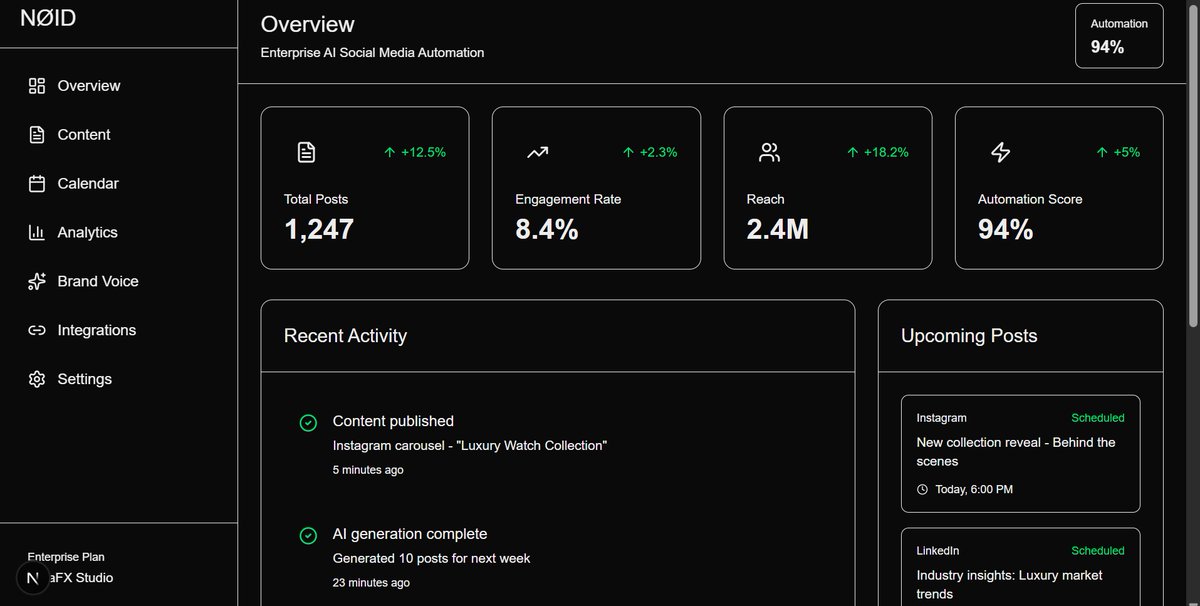Click the Automation 94% badge in header
Image resolution: width=1200 pixels, height=606 pixels.
[x=1119, y=36]
